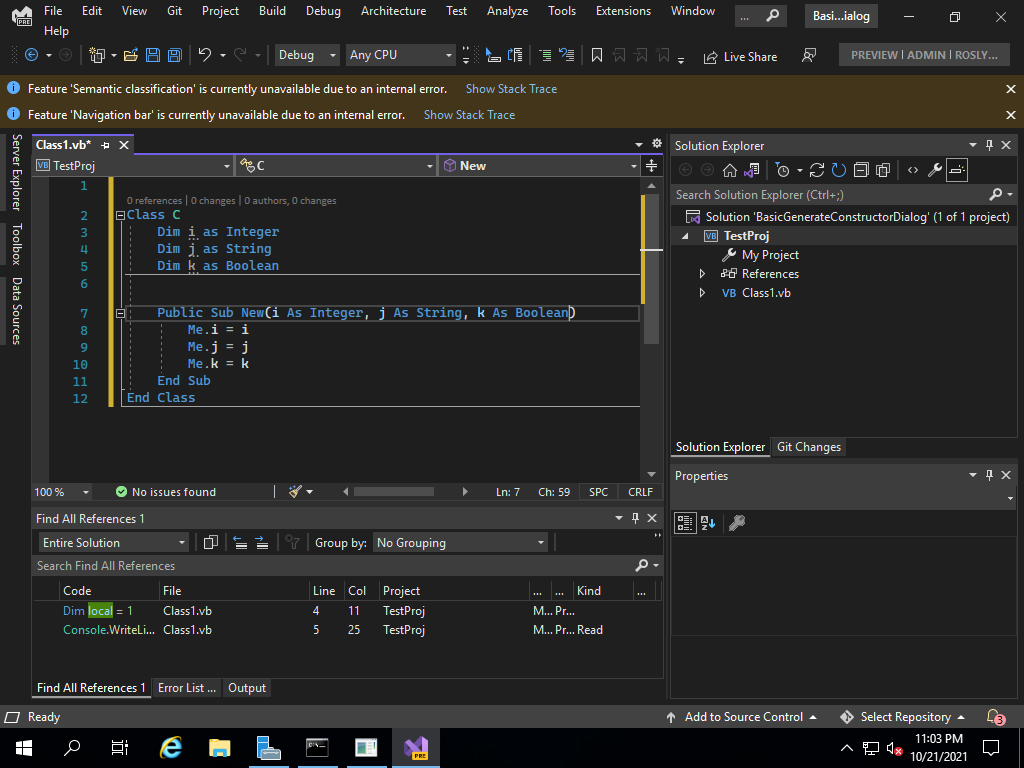
Task: Open the Debug configuration dropdown
Action: pos(307,56)
